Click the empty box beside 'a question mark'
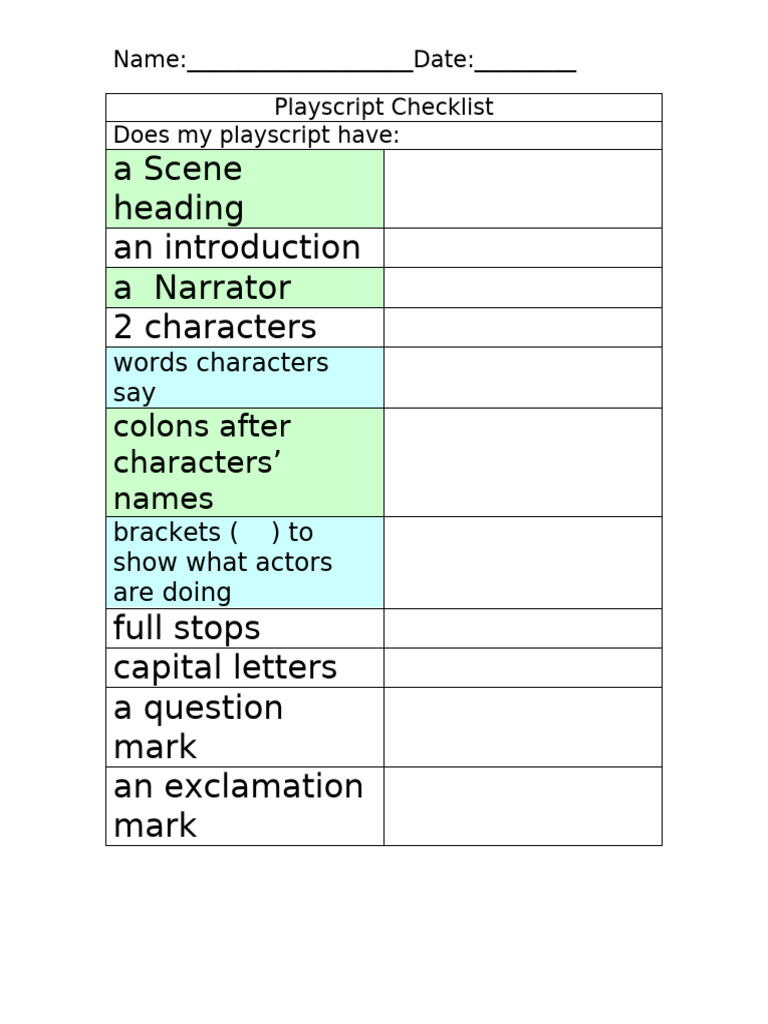This screenshot has width=768, height=1024. pyautogui.click(x=522, y=727)
